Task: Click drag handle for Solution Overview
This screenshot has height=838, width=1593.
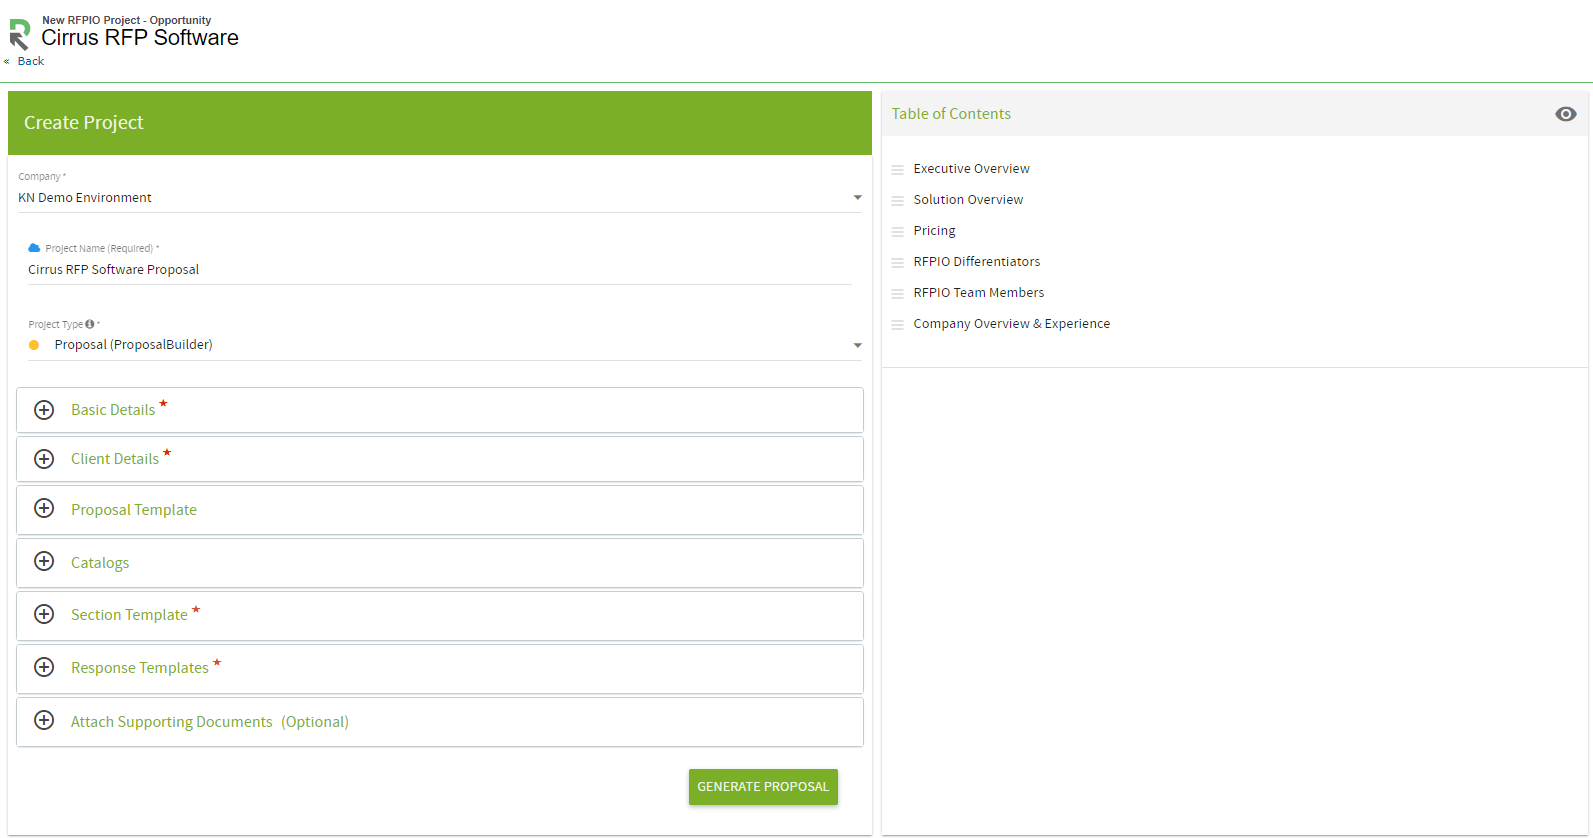Action: (898, 201)
